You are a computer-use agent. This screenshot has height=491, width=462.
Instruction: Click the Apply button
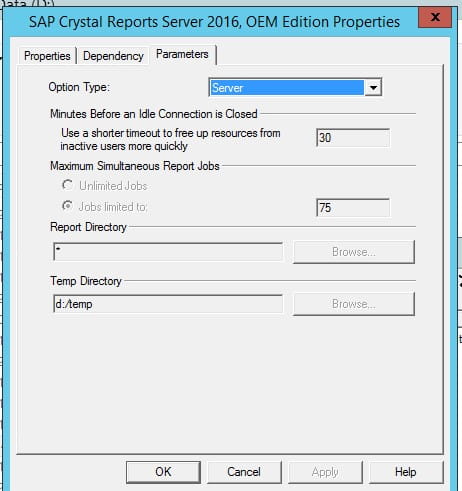[325, 472]
